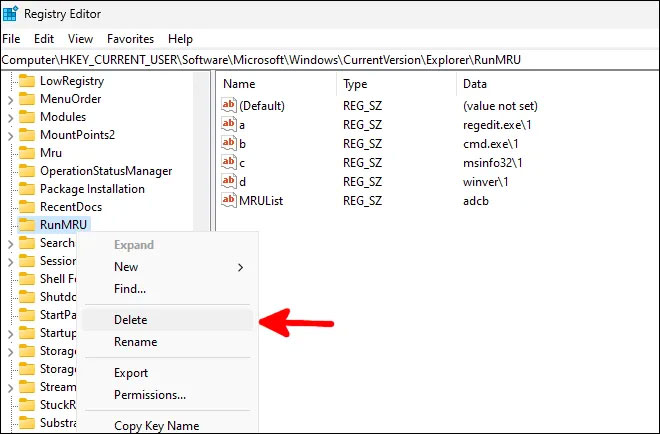Viewport: 660px width, 434px height.
Task: Expand the Modules key arrow
Action: (x=10, y=117)
